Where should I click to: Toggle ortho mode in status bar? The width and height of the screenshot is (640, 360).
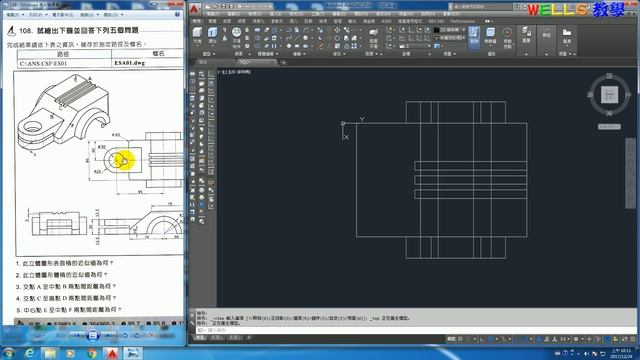click(482, 339)
